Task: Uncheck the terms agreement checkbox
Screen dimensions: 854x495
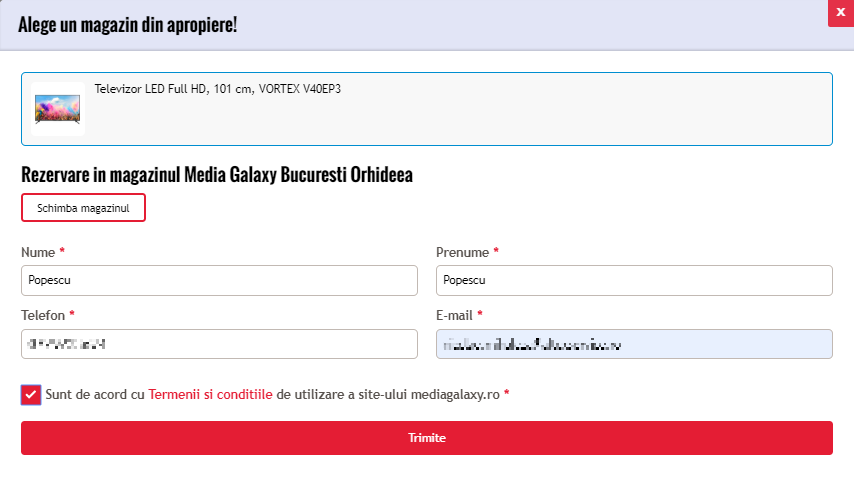Action: tap(31, 395)
